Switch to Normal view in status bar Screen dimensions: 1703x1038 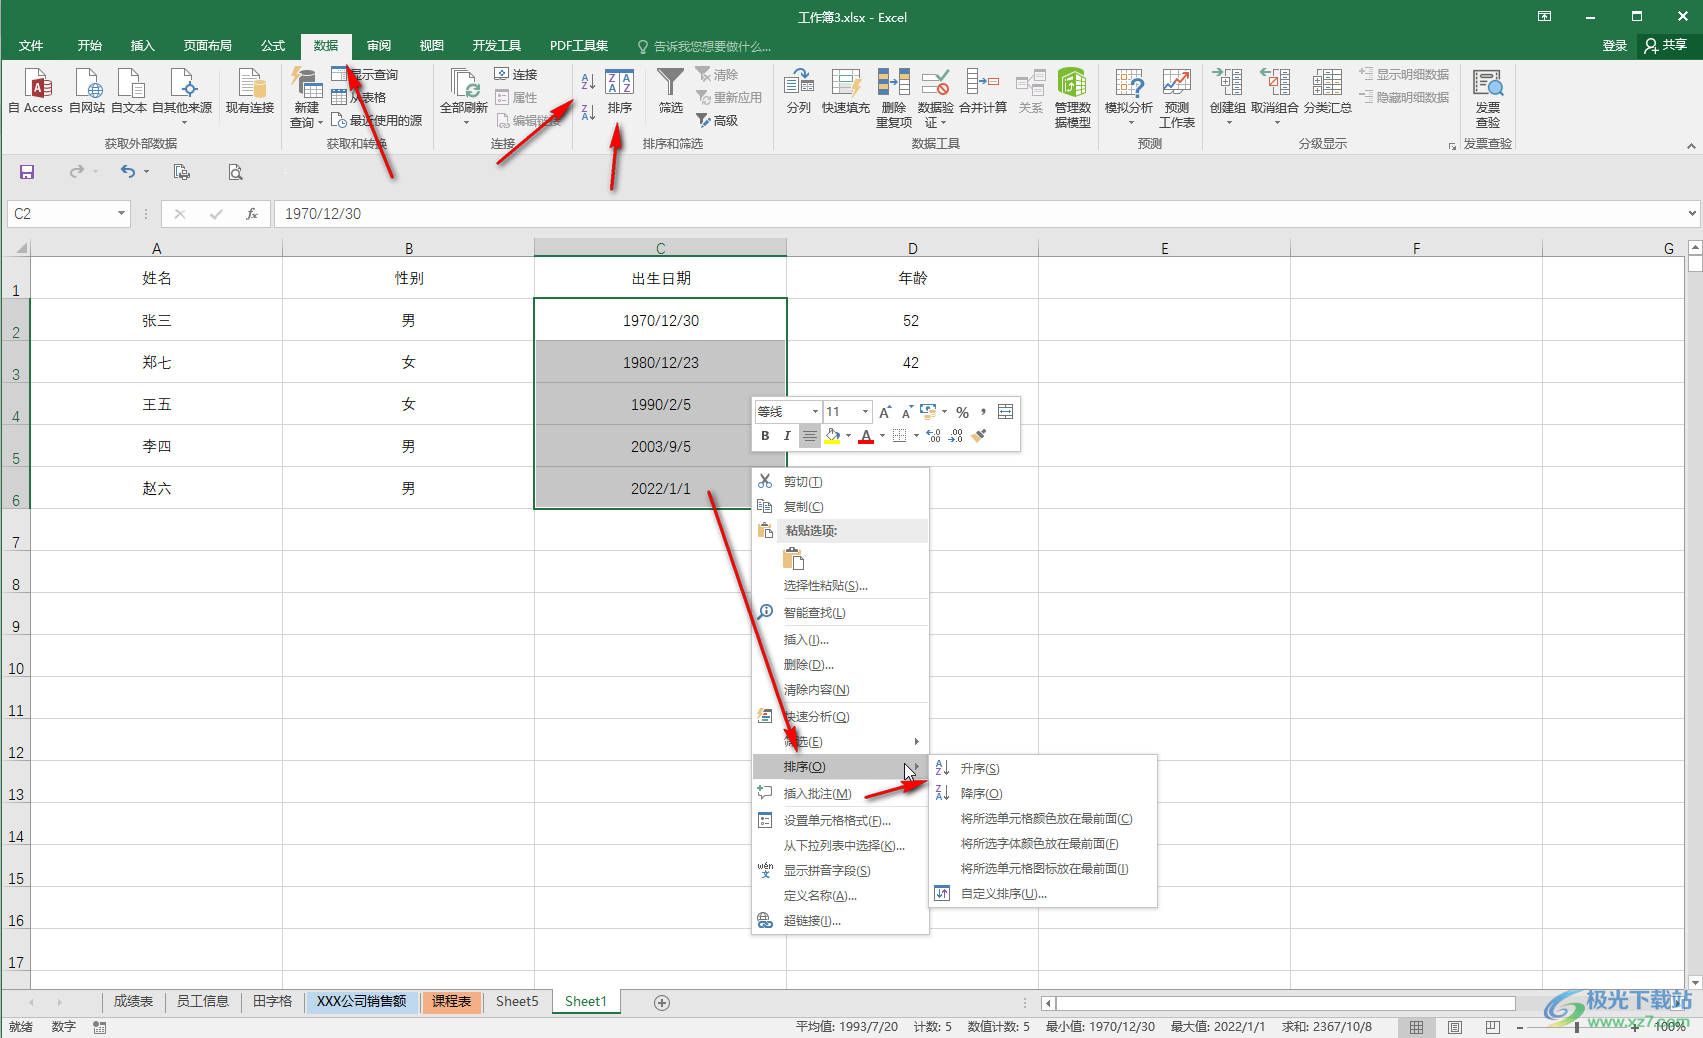click(x=1417, y=1027)
